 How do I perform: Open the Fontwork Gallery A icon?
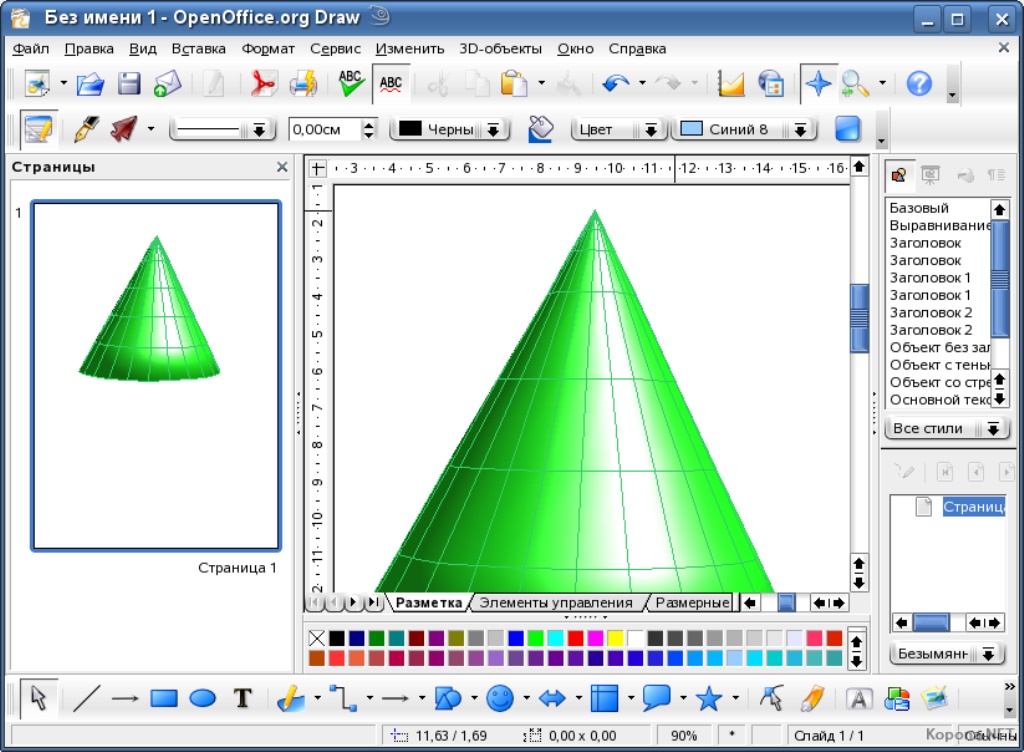(x=859, y=698)
